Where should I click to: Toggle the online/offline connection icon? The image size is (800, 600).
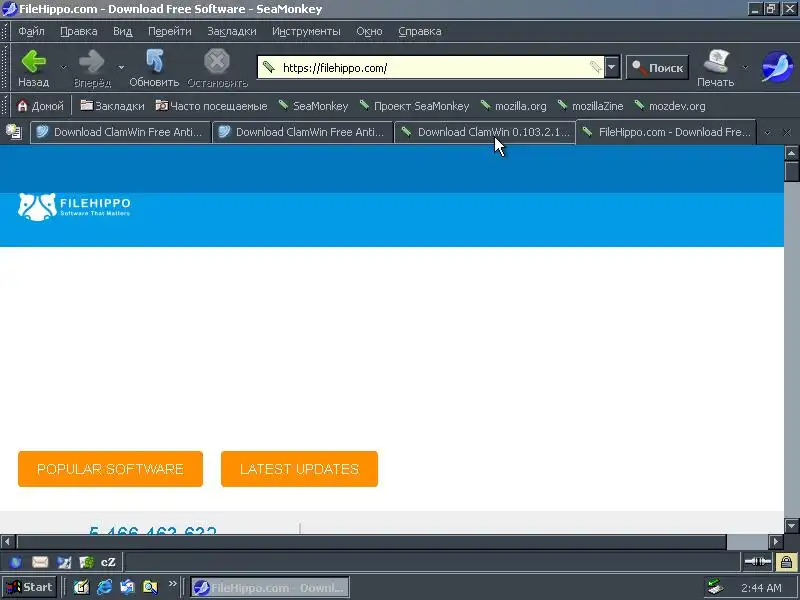click(757, 562)
